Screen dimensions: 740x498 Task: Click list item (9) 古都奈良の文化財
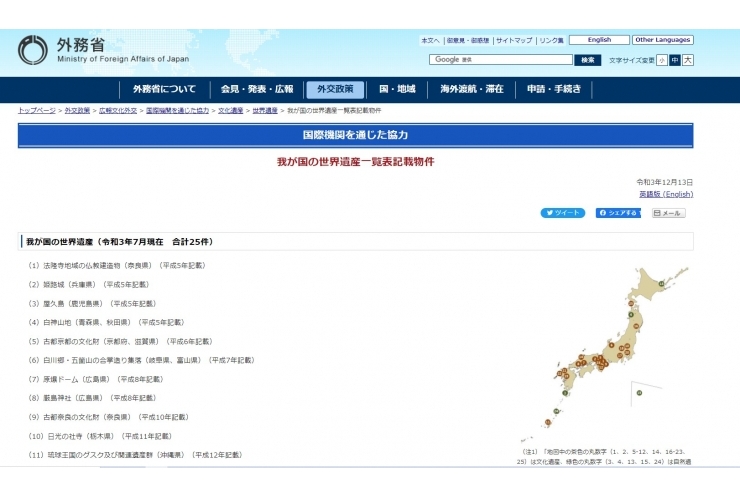pyautogui.click(x=109, y=417)
